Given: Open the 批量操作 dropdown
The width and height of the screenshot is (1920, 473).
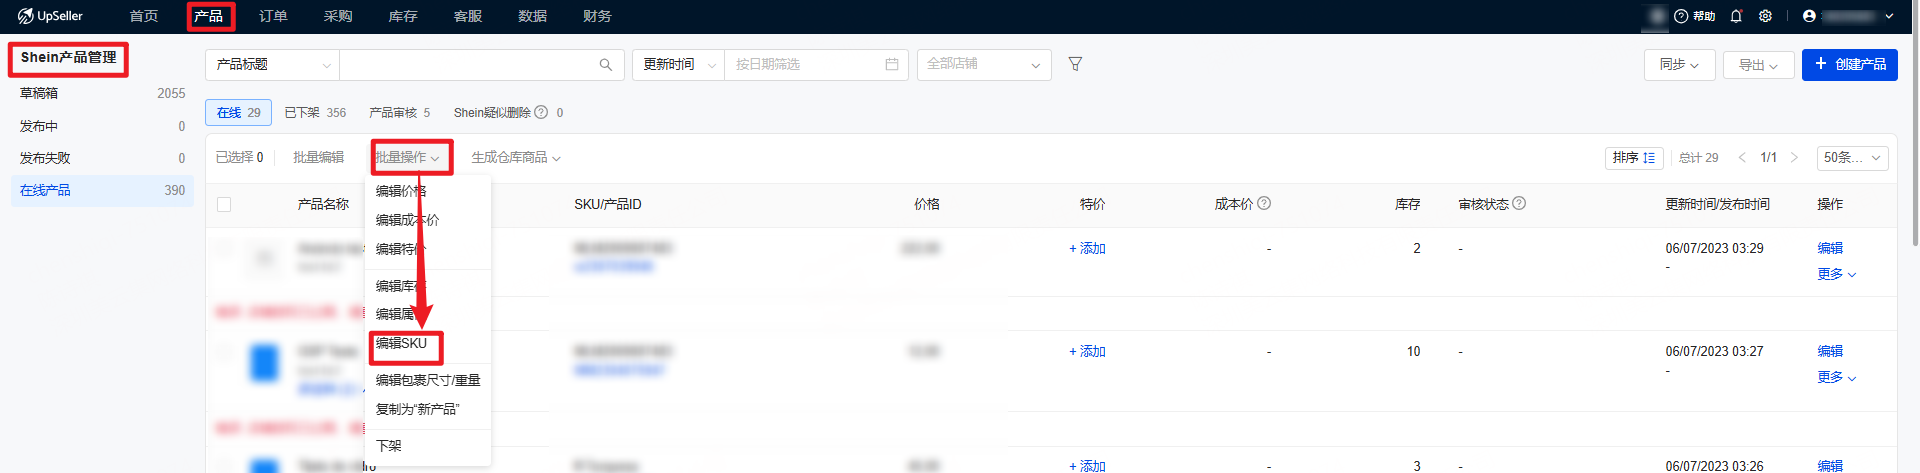Looking at the screenshot, I should coord(408,157).
